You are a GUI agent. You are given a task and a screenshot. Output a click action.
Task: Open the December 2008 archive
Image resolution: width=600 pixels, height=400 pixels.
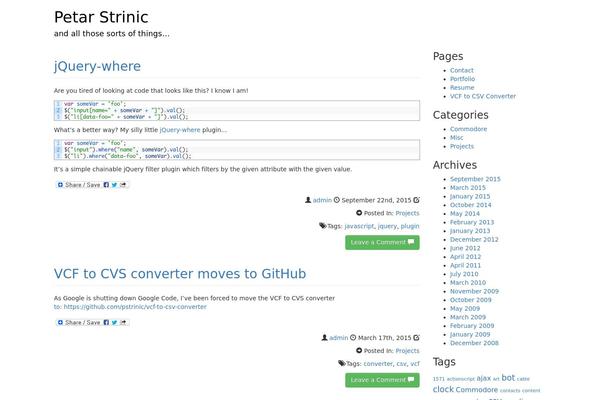474,343
